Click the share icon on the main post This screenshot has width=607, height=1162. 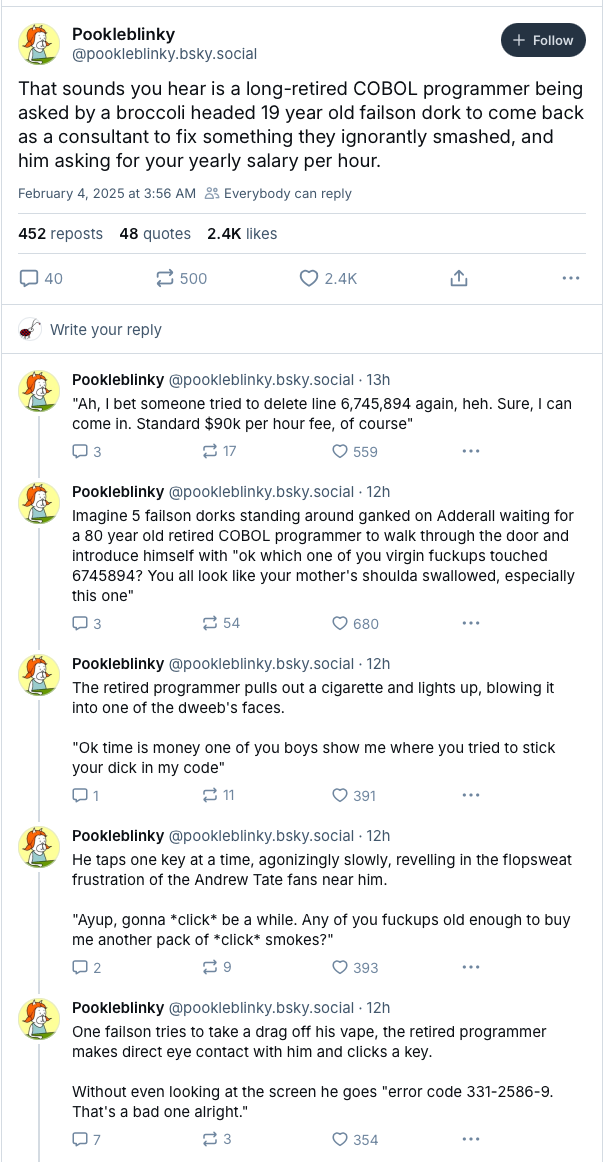pos(459,278)
